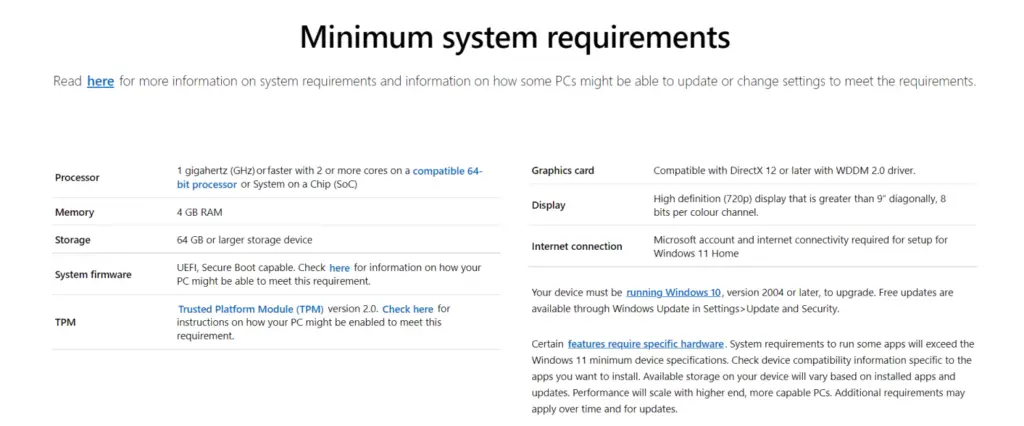Select the 'Display' row label
The width and height of the screenshot is (1024, 426).
coord(549,205)
